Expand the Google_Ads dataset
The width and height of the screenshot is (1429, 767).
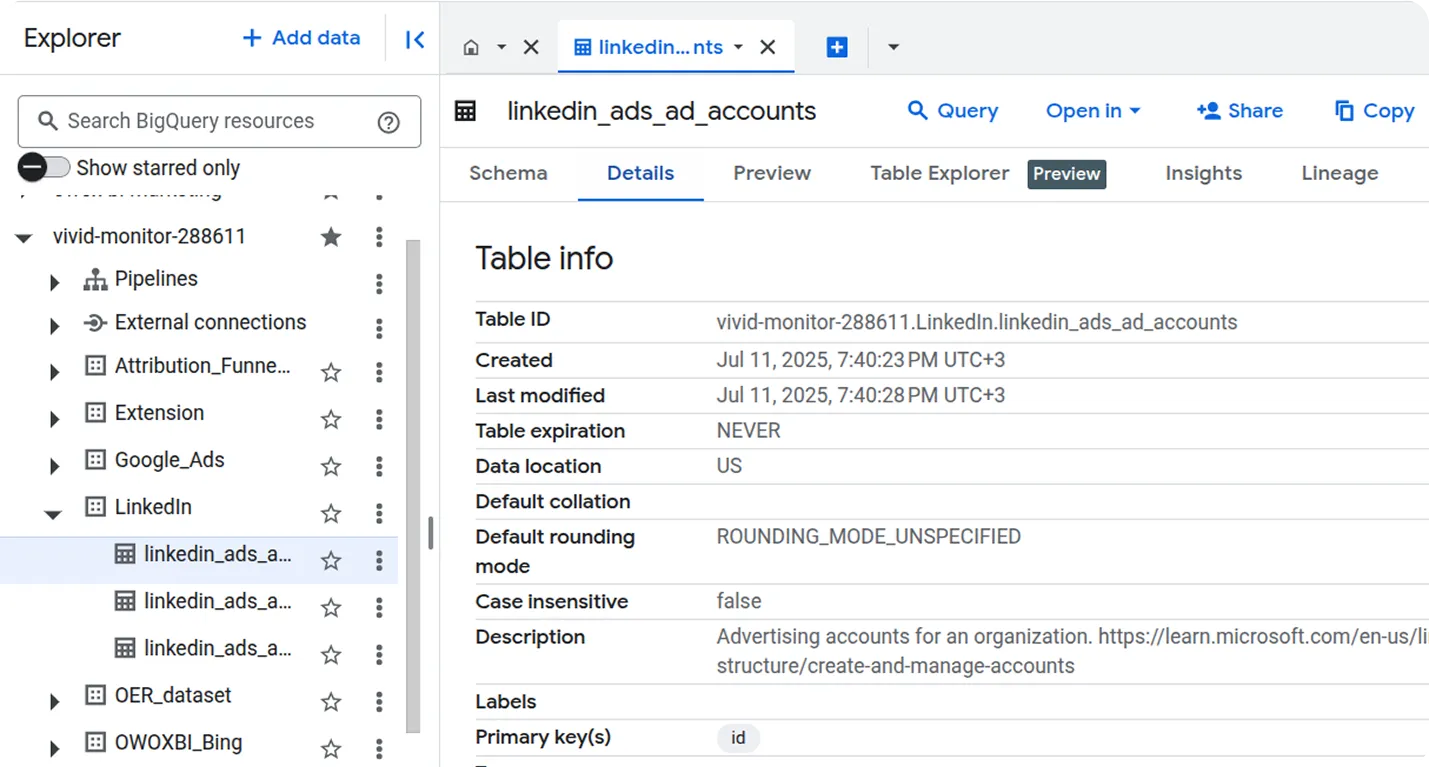click(55, 466)
